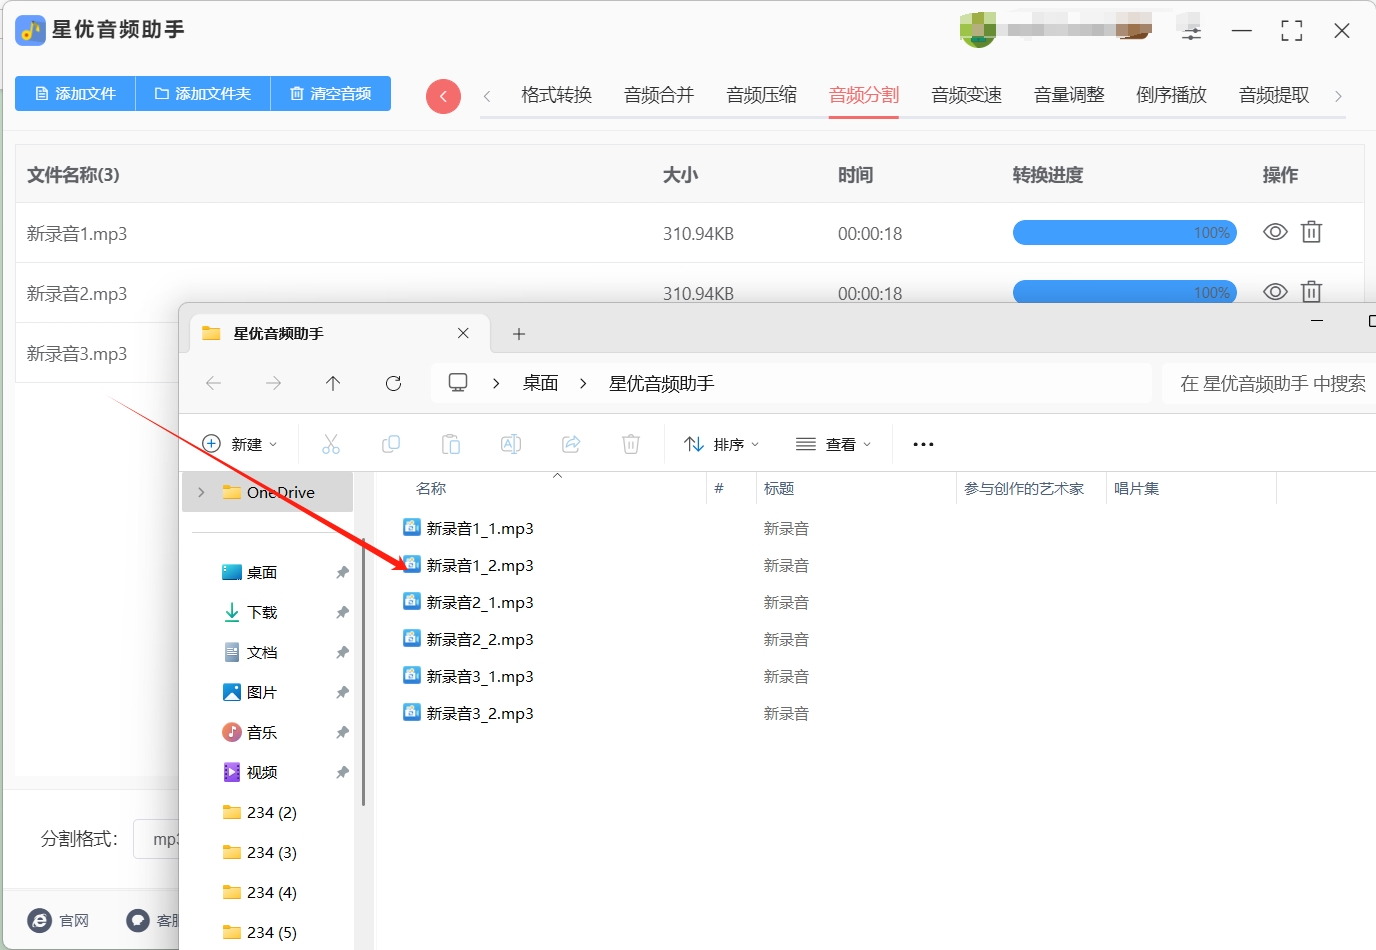Click the Delete trash icon in the Explorer toolbar
The image size is (1376, 950).
click(x=631, y=444)
